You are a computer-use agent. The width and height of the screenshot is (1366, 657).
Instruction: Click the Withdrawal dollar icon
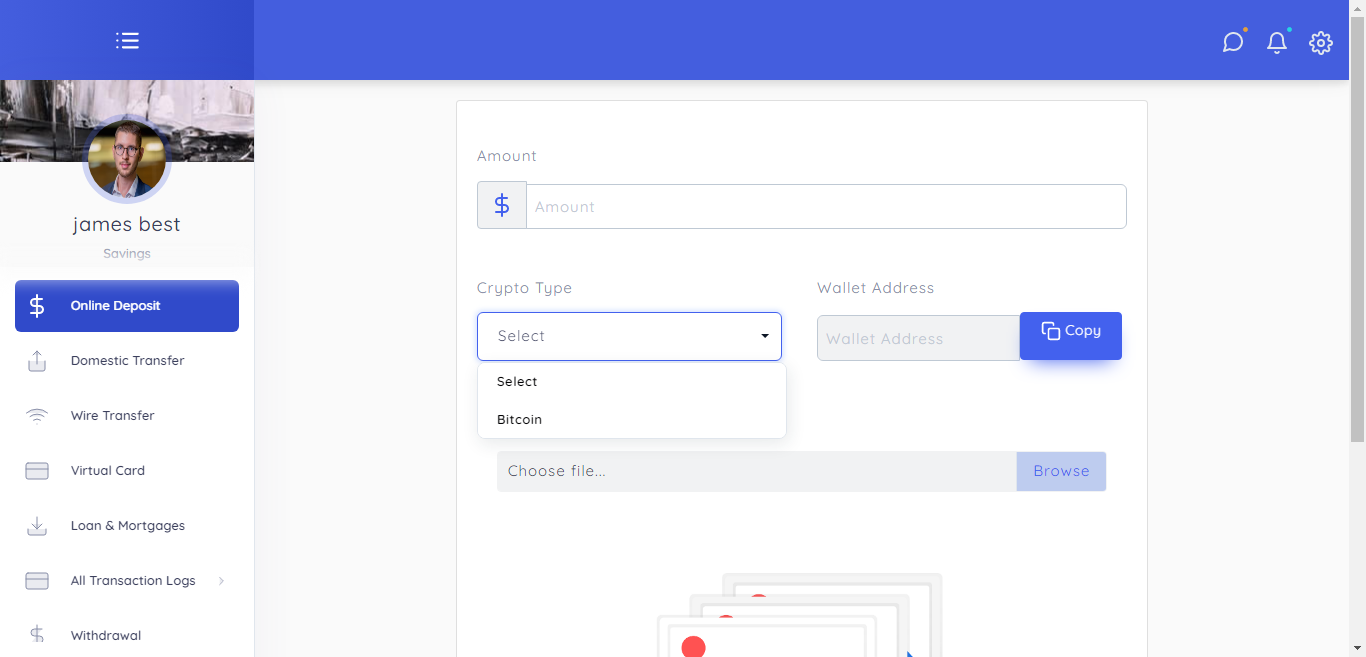point(37,635)
